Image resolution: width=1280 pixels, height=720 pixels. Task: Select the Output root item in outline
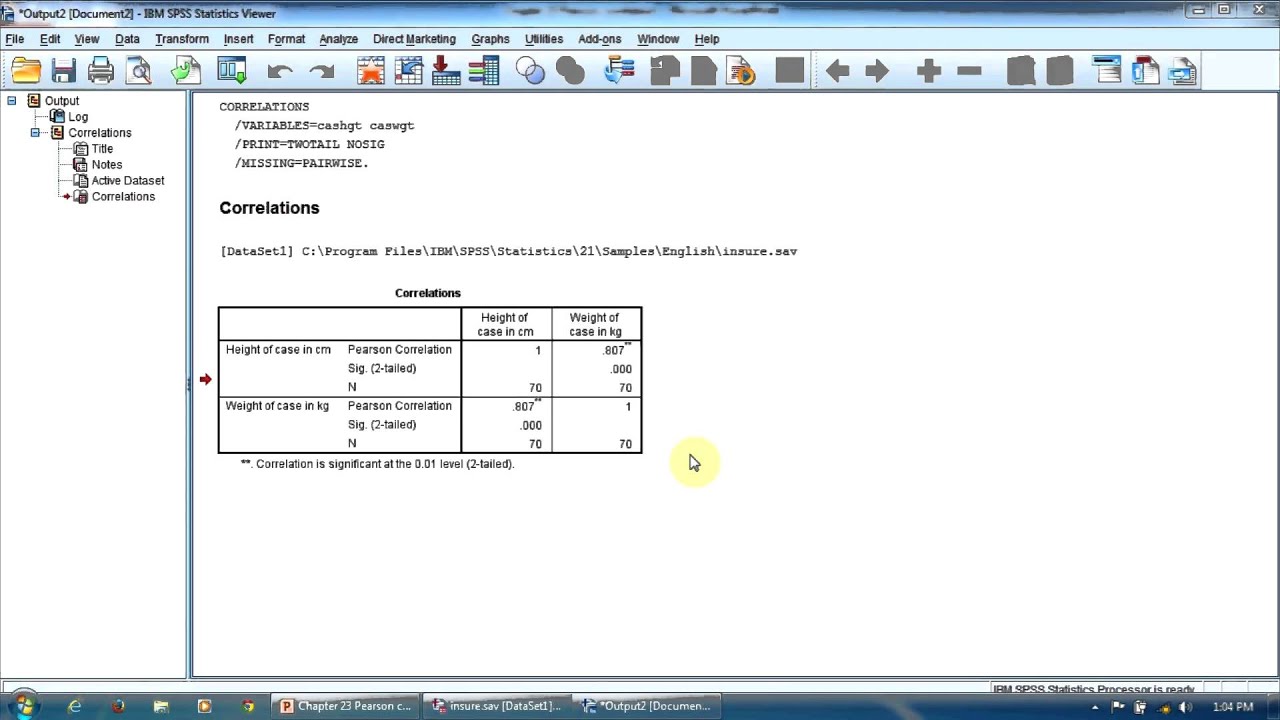coord(62,101)
